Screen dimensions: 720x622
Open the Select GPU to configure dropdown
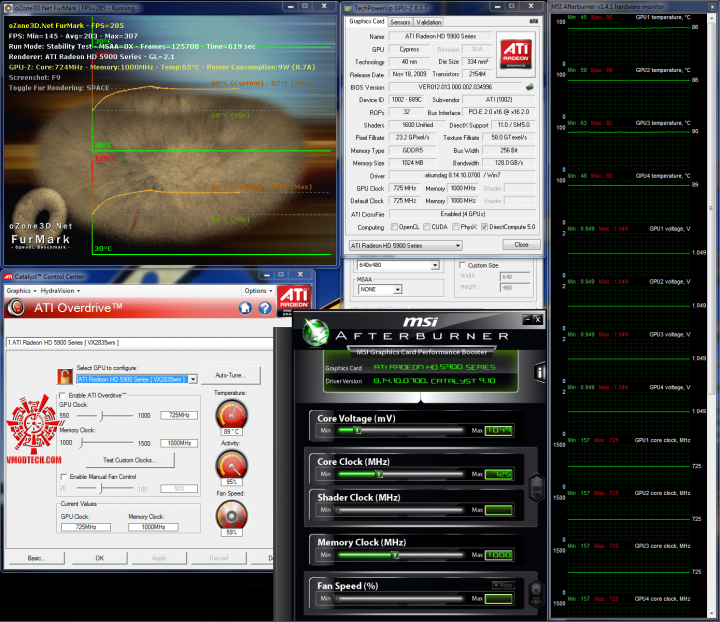coord(193,379)
